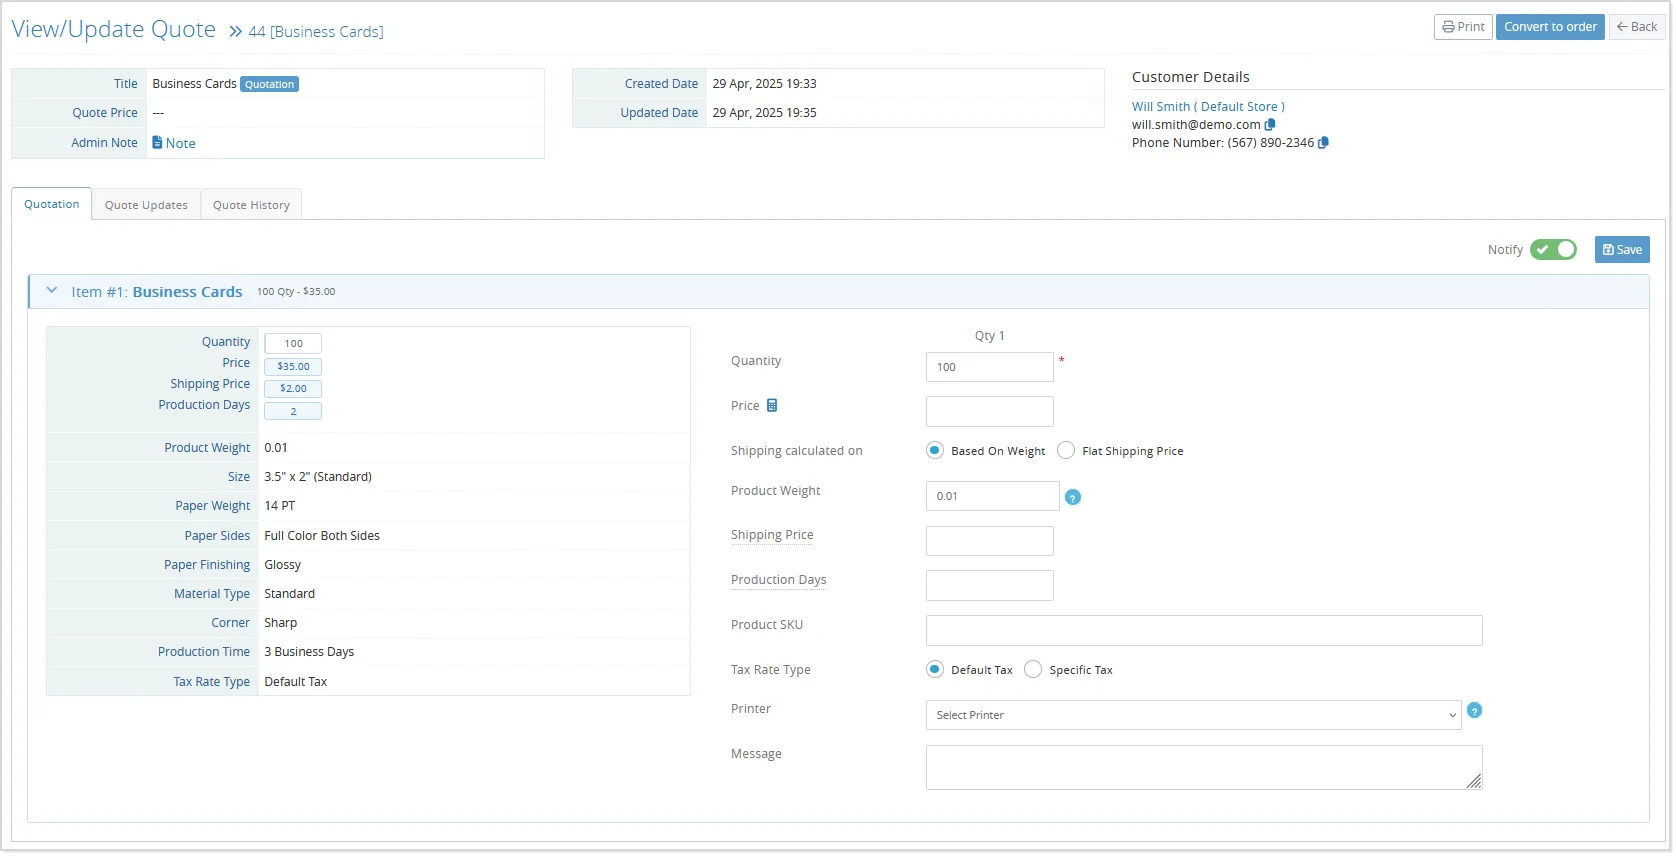Viewport: 1676px width, 856px height.
Task: Click the $2.00 shipping price value
Action: 293,389
